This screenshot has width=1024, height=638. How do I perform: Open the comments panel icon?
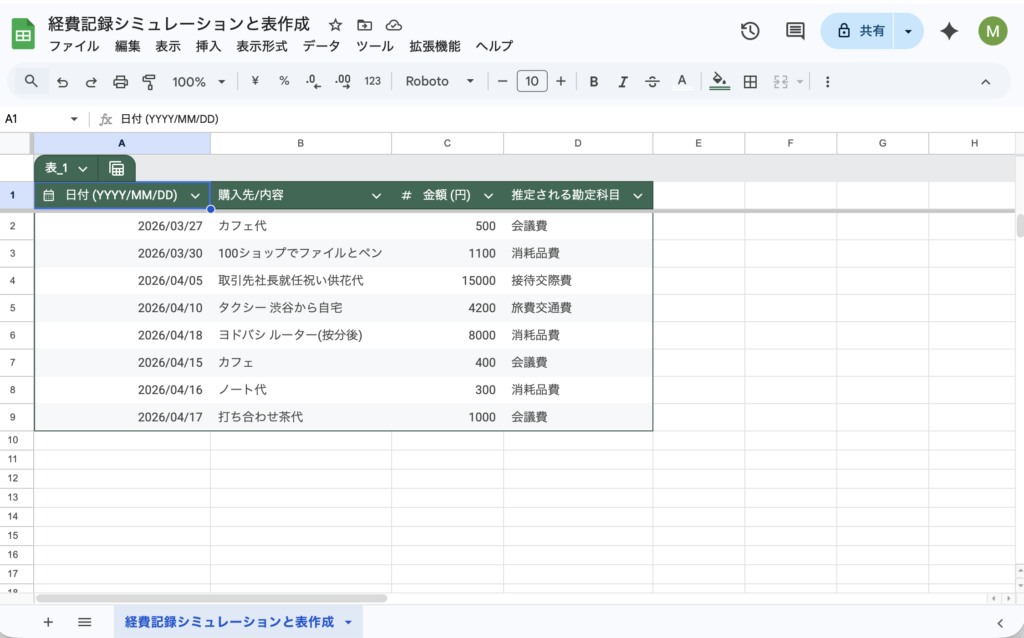(795, 31)
